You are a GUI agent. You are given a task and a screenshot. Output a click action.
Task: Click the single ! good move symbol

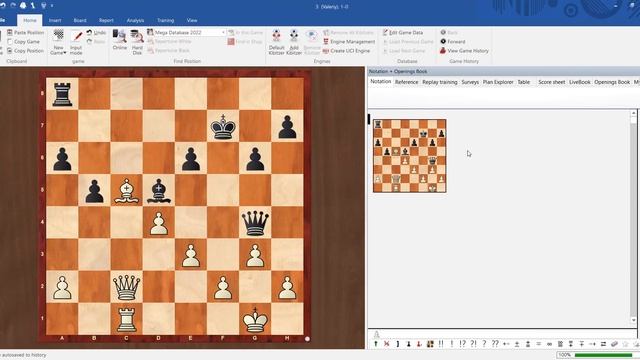(x=452, y=344)
